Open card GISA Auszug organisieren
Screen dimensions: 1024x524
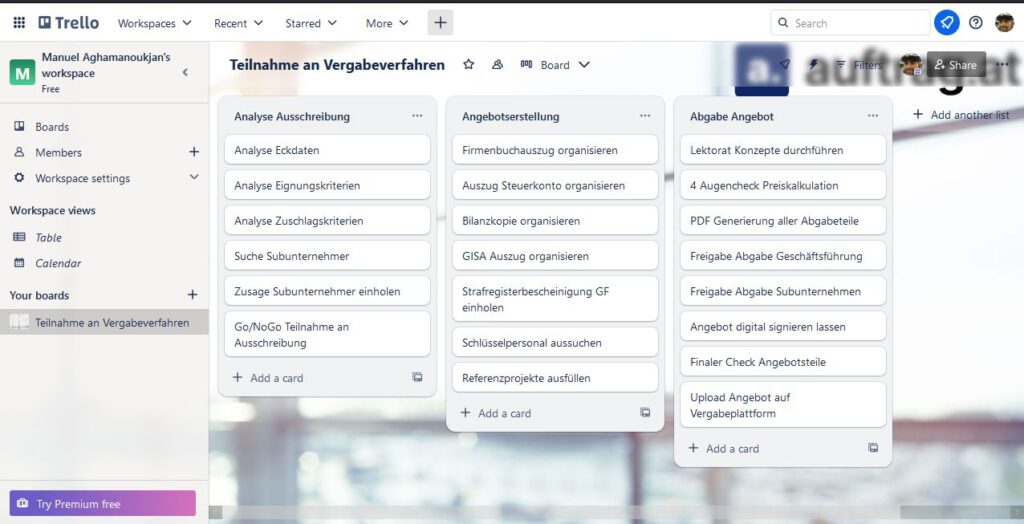[x=555, y=255]
